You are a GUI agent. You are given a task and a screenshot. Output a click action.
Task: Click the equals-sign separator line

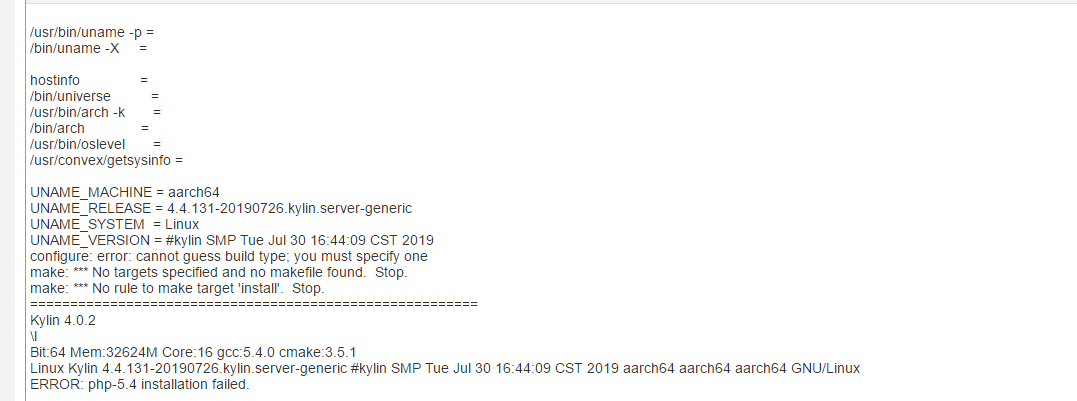(x=254, y=302)
